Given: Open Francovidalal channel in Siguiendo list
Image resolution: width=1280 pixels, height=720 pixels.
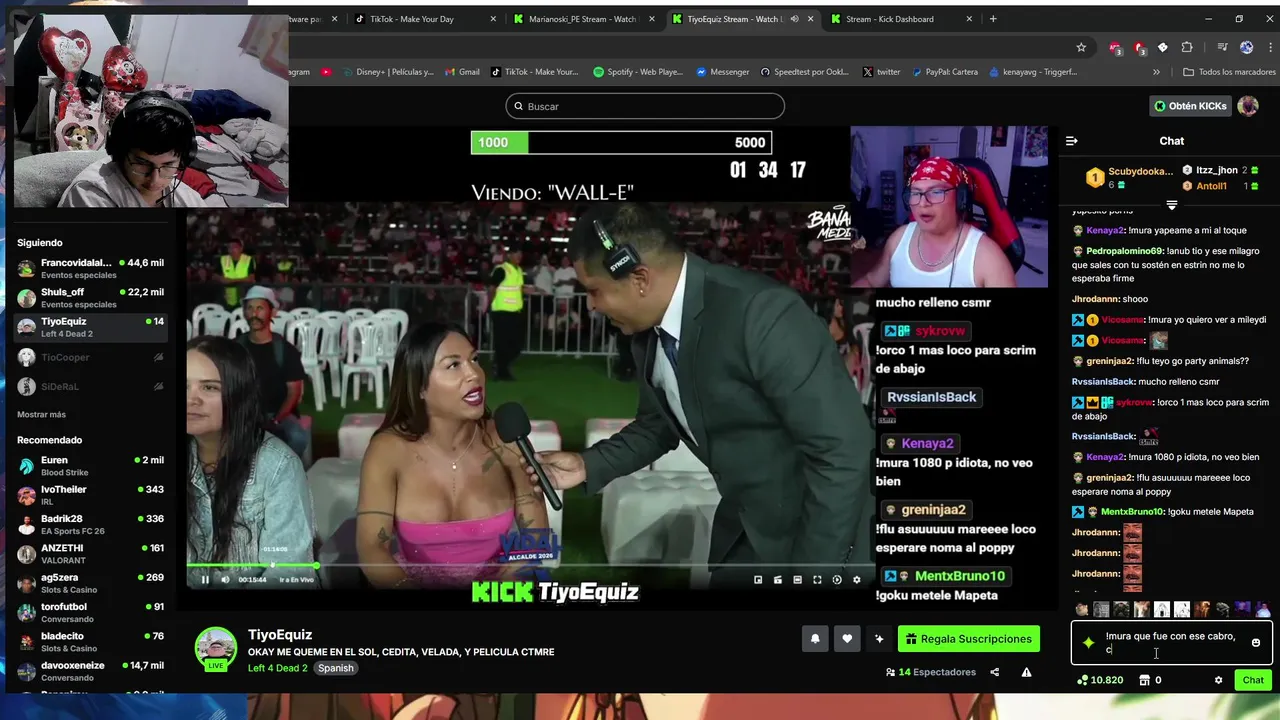Looking at the screenshot, I should [x=90, y=268].
